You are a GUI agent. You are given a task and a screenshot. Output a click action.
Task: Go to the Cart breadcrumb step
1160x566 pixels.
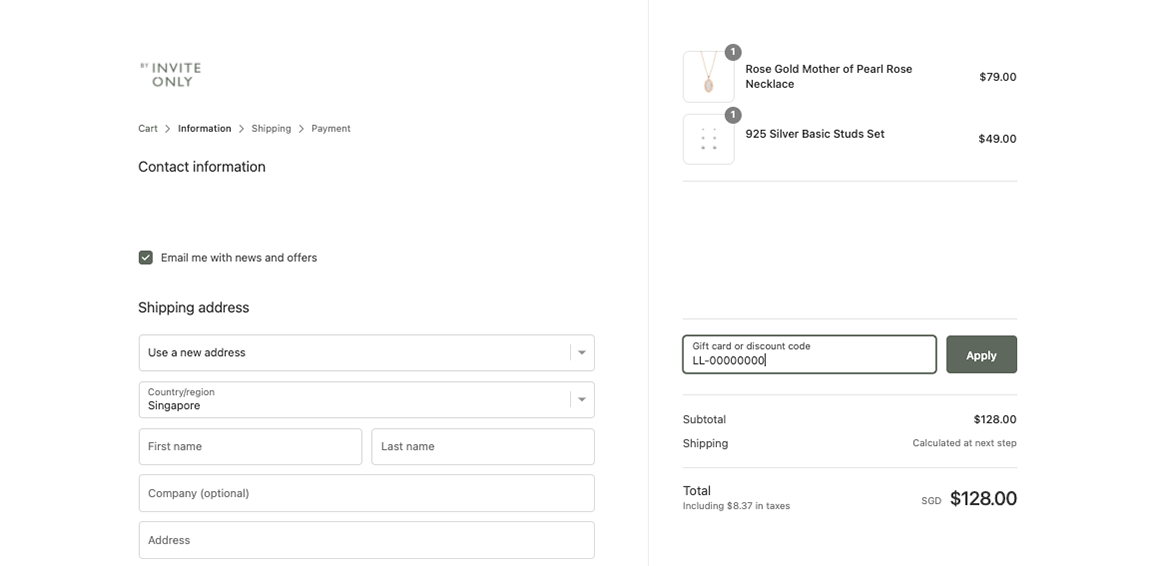point(148,129)
